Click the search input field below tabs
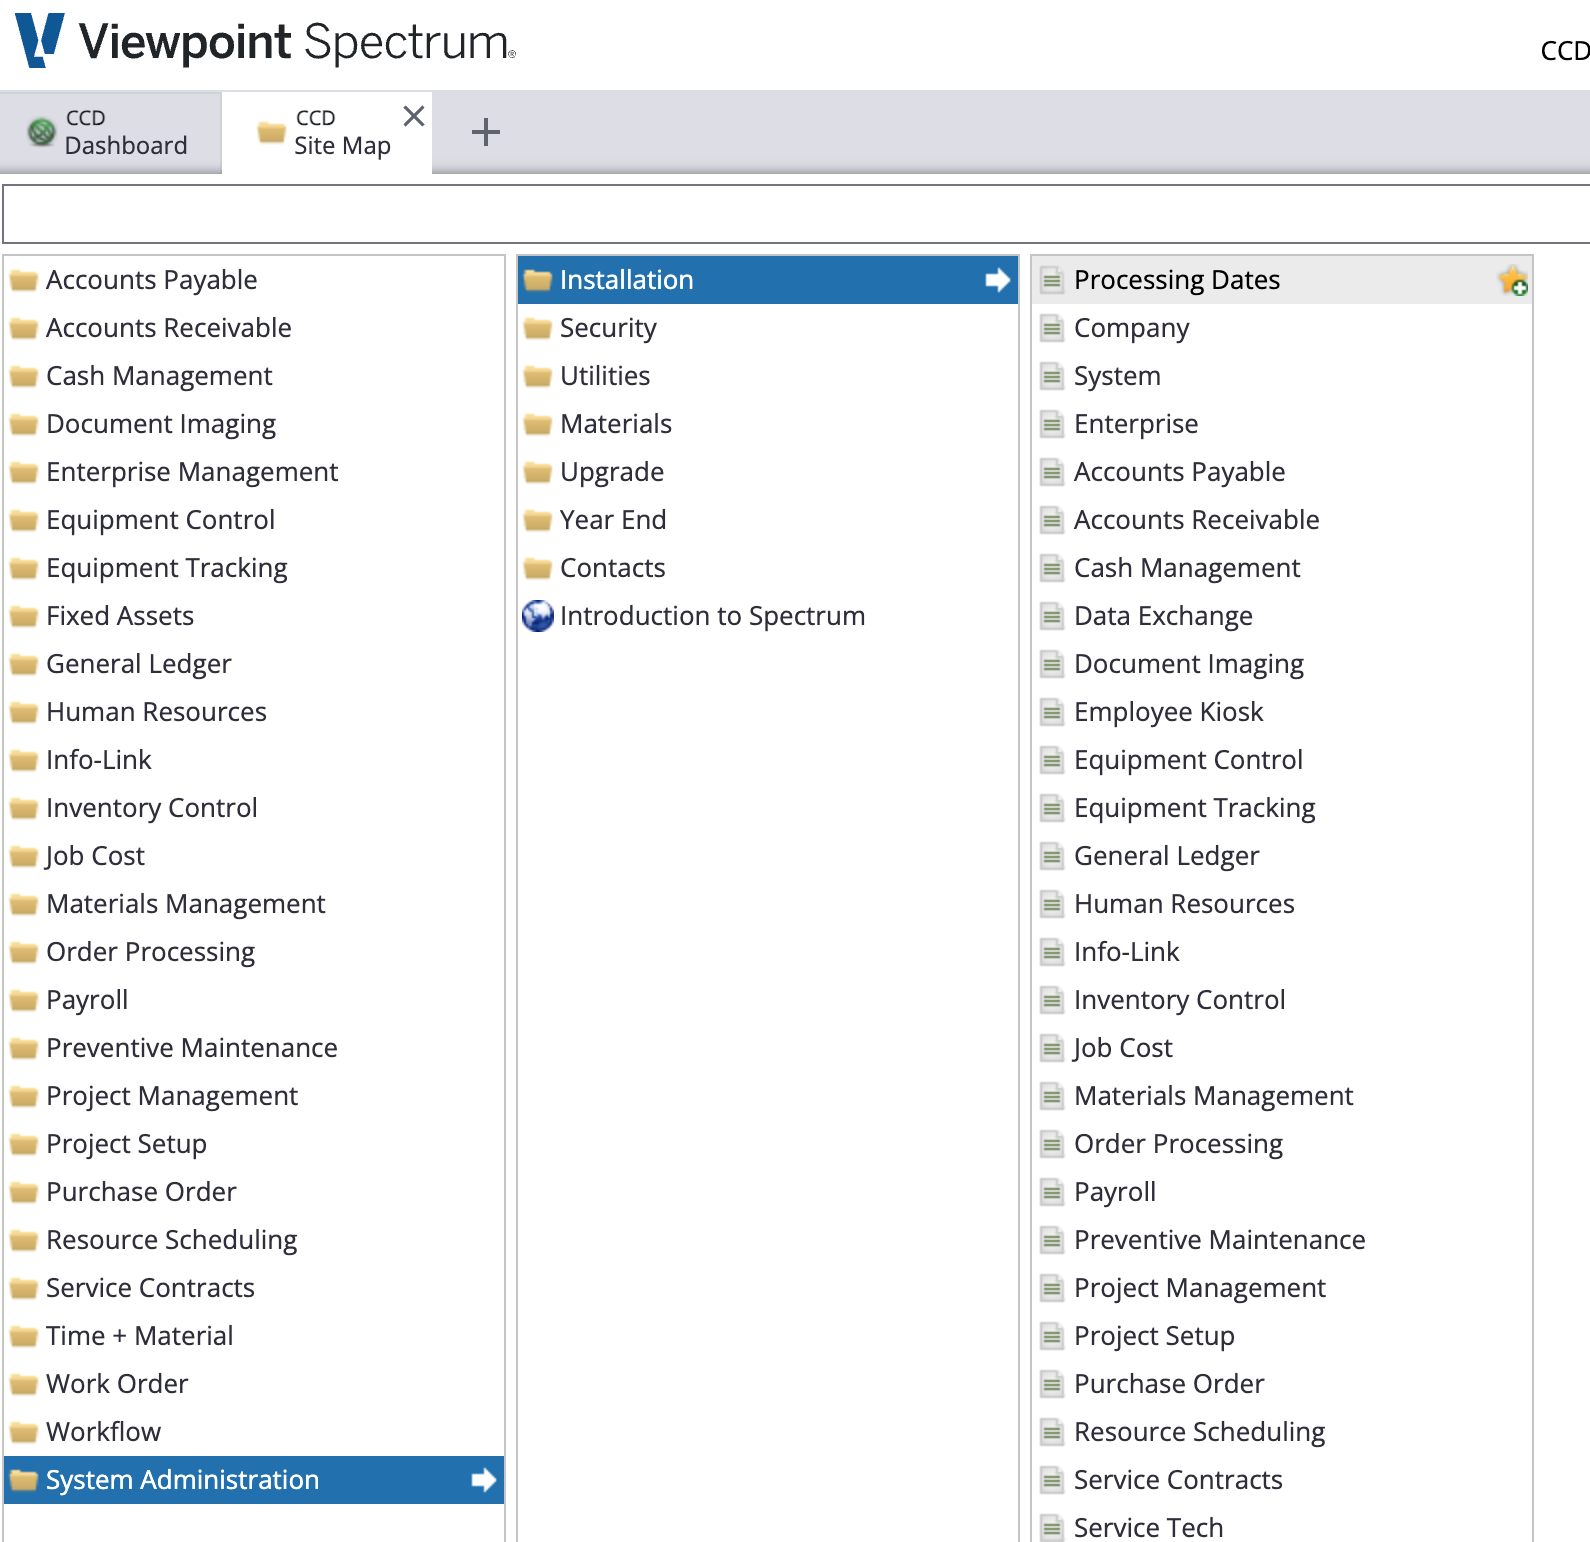The height and width of the screenshot is (1542, 1590). pos(796,214)
